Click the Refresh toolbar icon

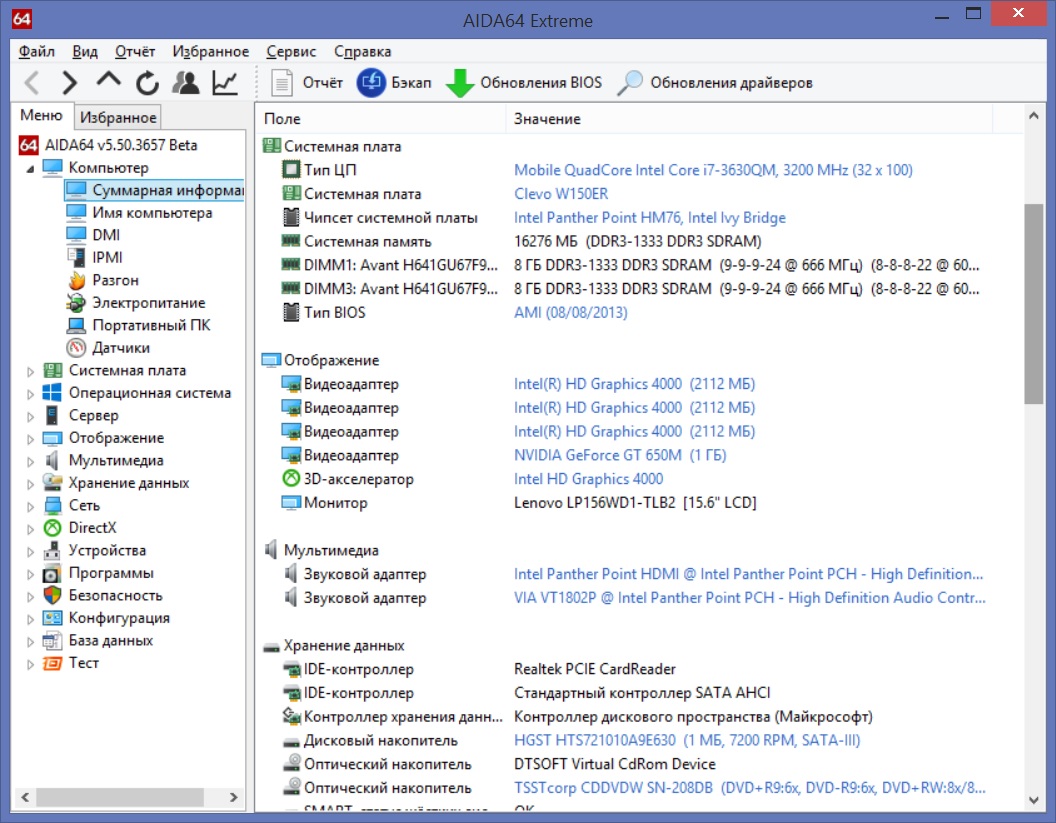147,83
